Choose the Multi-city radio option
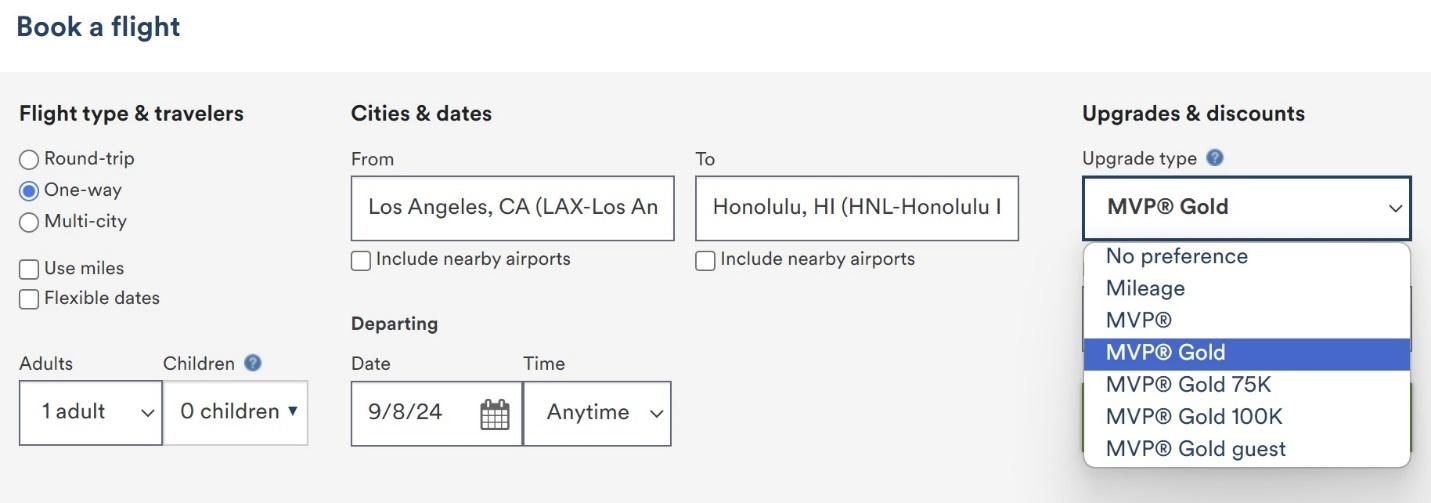The height and width of the screenshot is (503, 1431). coord(29,222)
